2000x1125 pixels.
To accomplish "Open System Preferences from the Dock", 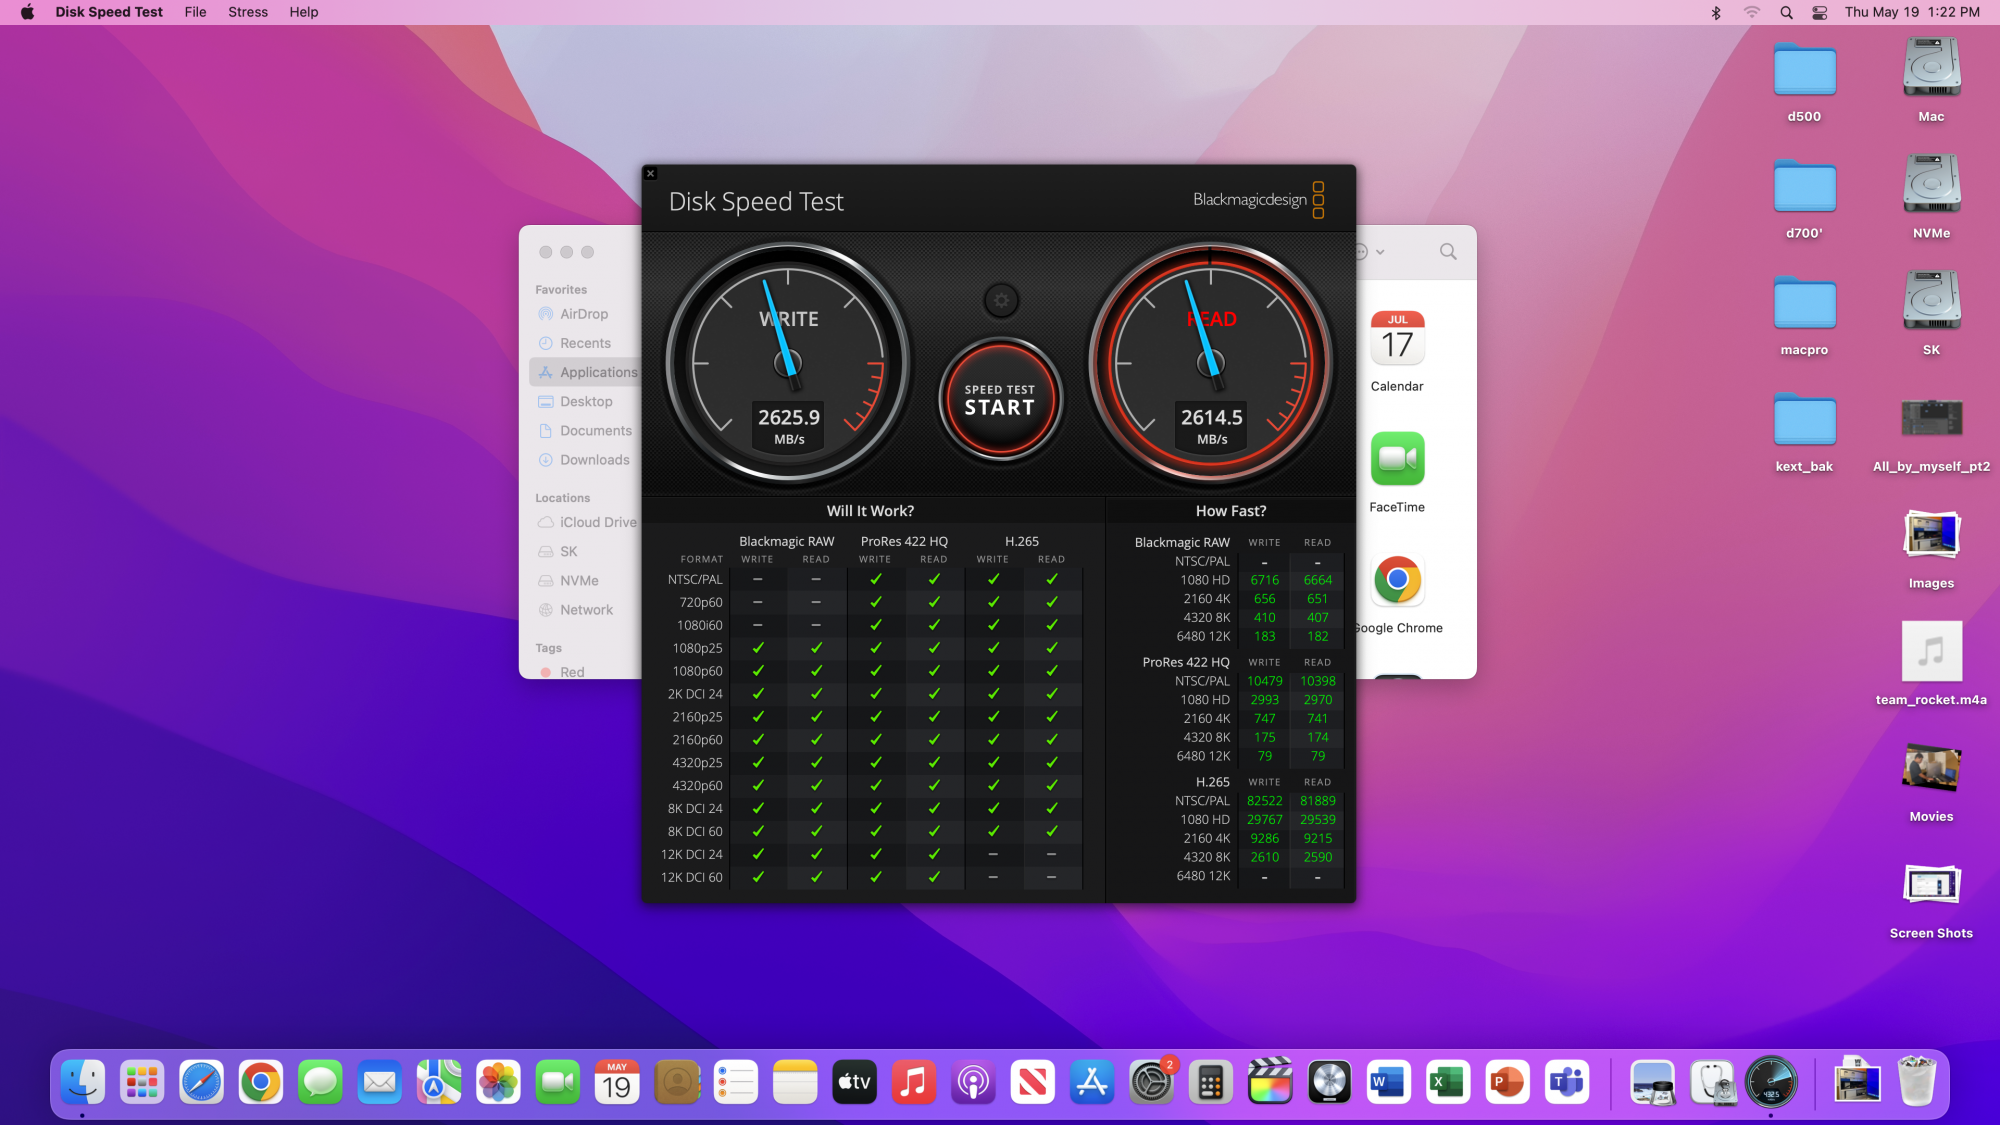I will pos(1151,1082).
